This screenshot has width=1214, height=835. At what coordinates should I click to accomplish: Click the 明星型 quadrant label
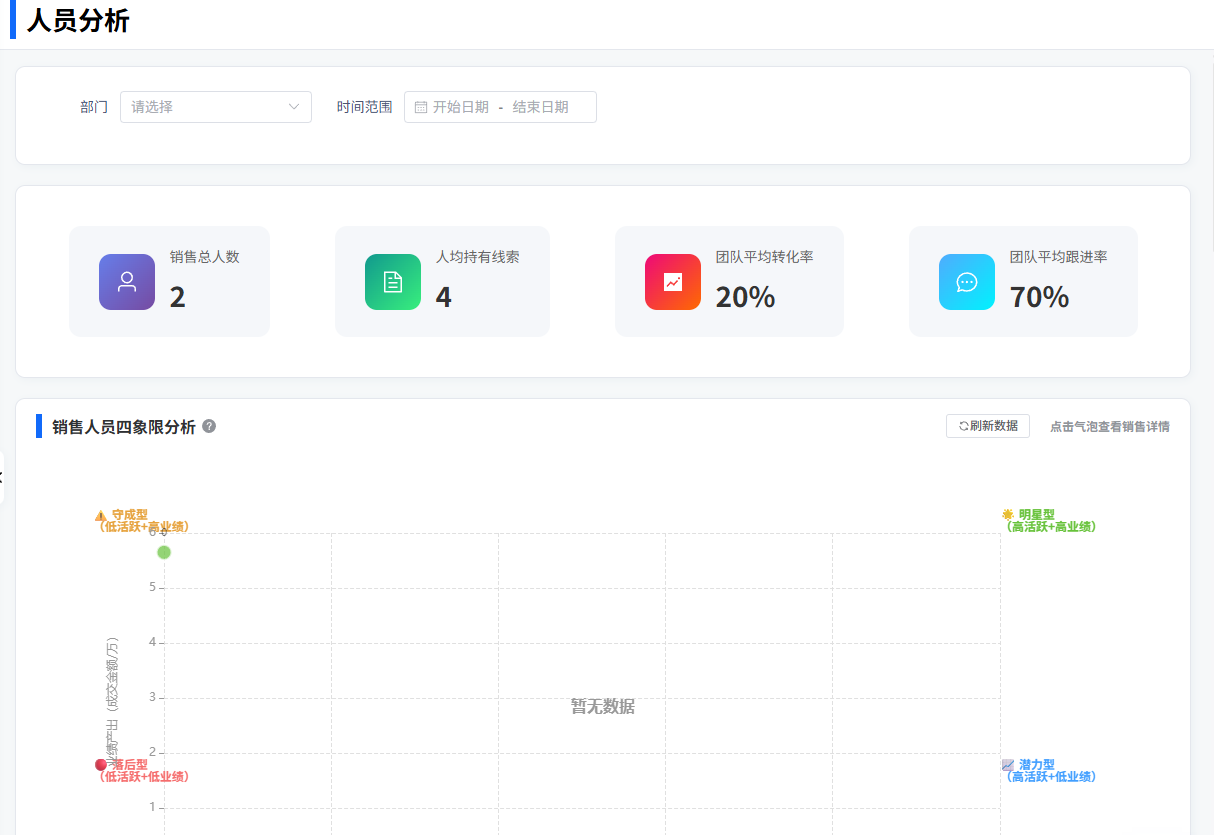(1036, 514)
